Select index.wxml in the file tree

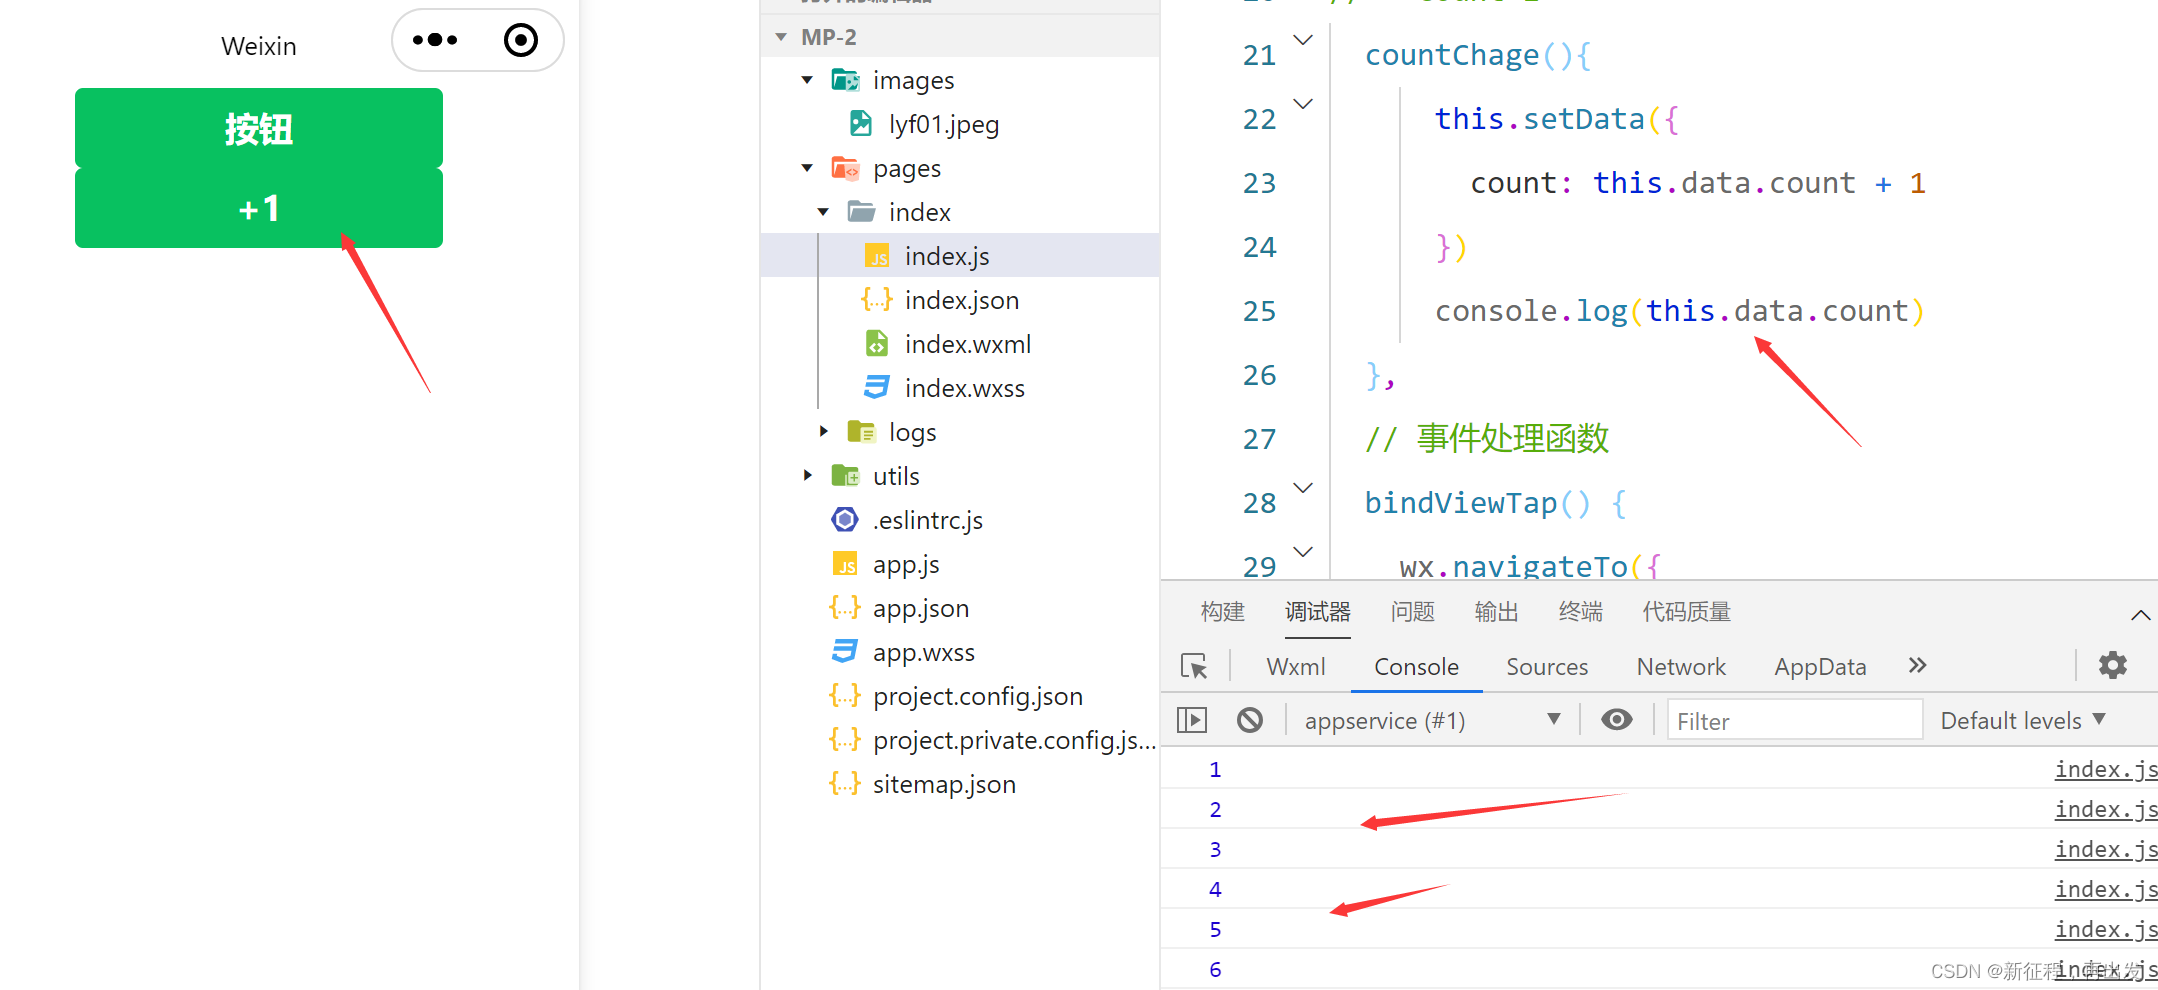point(968,344)
